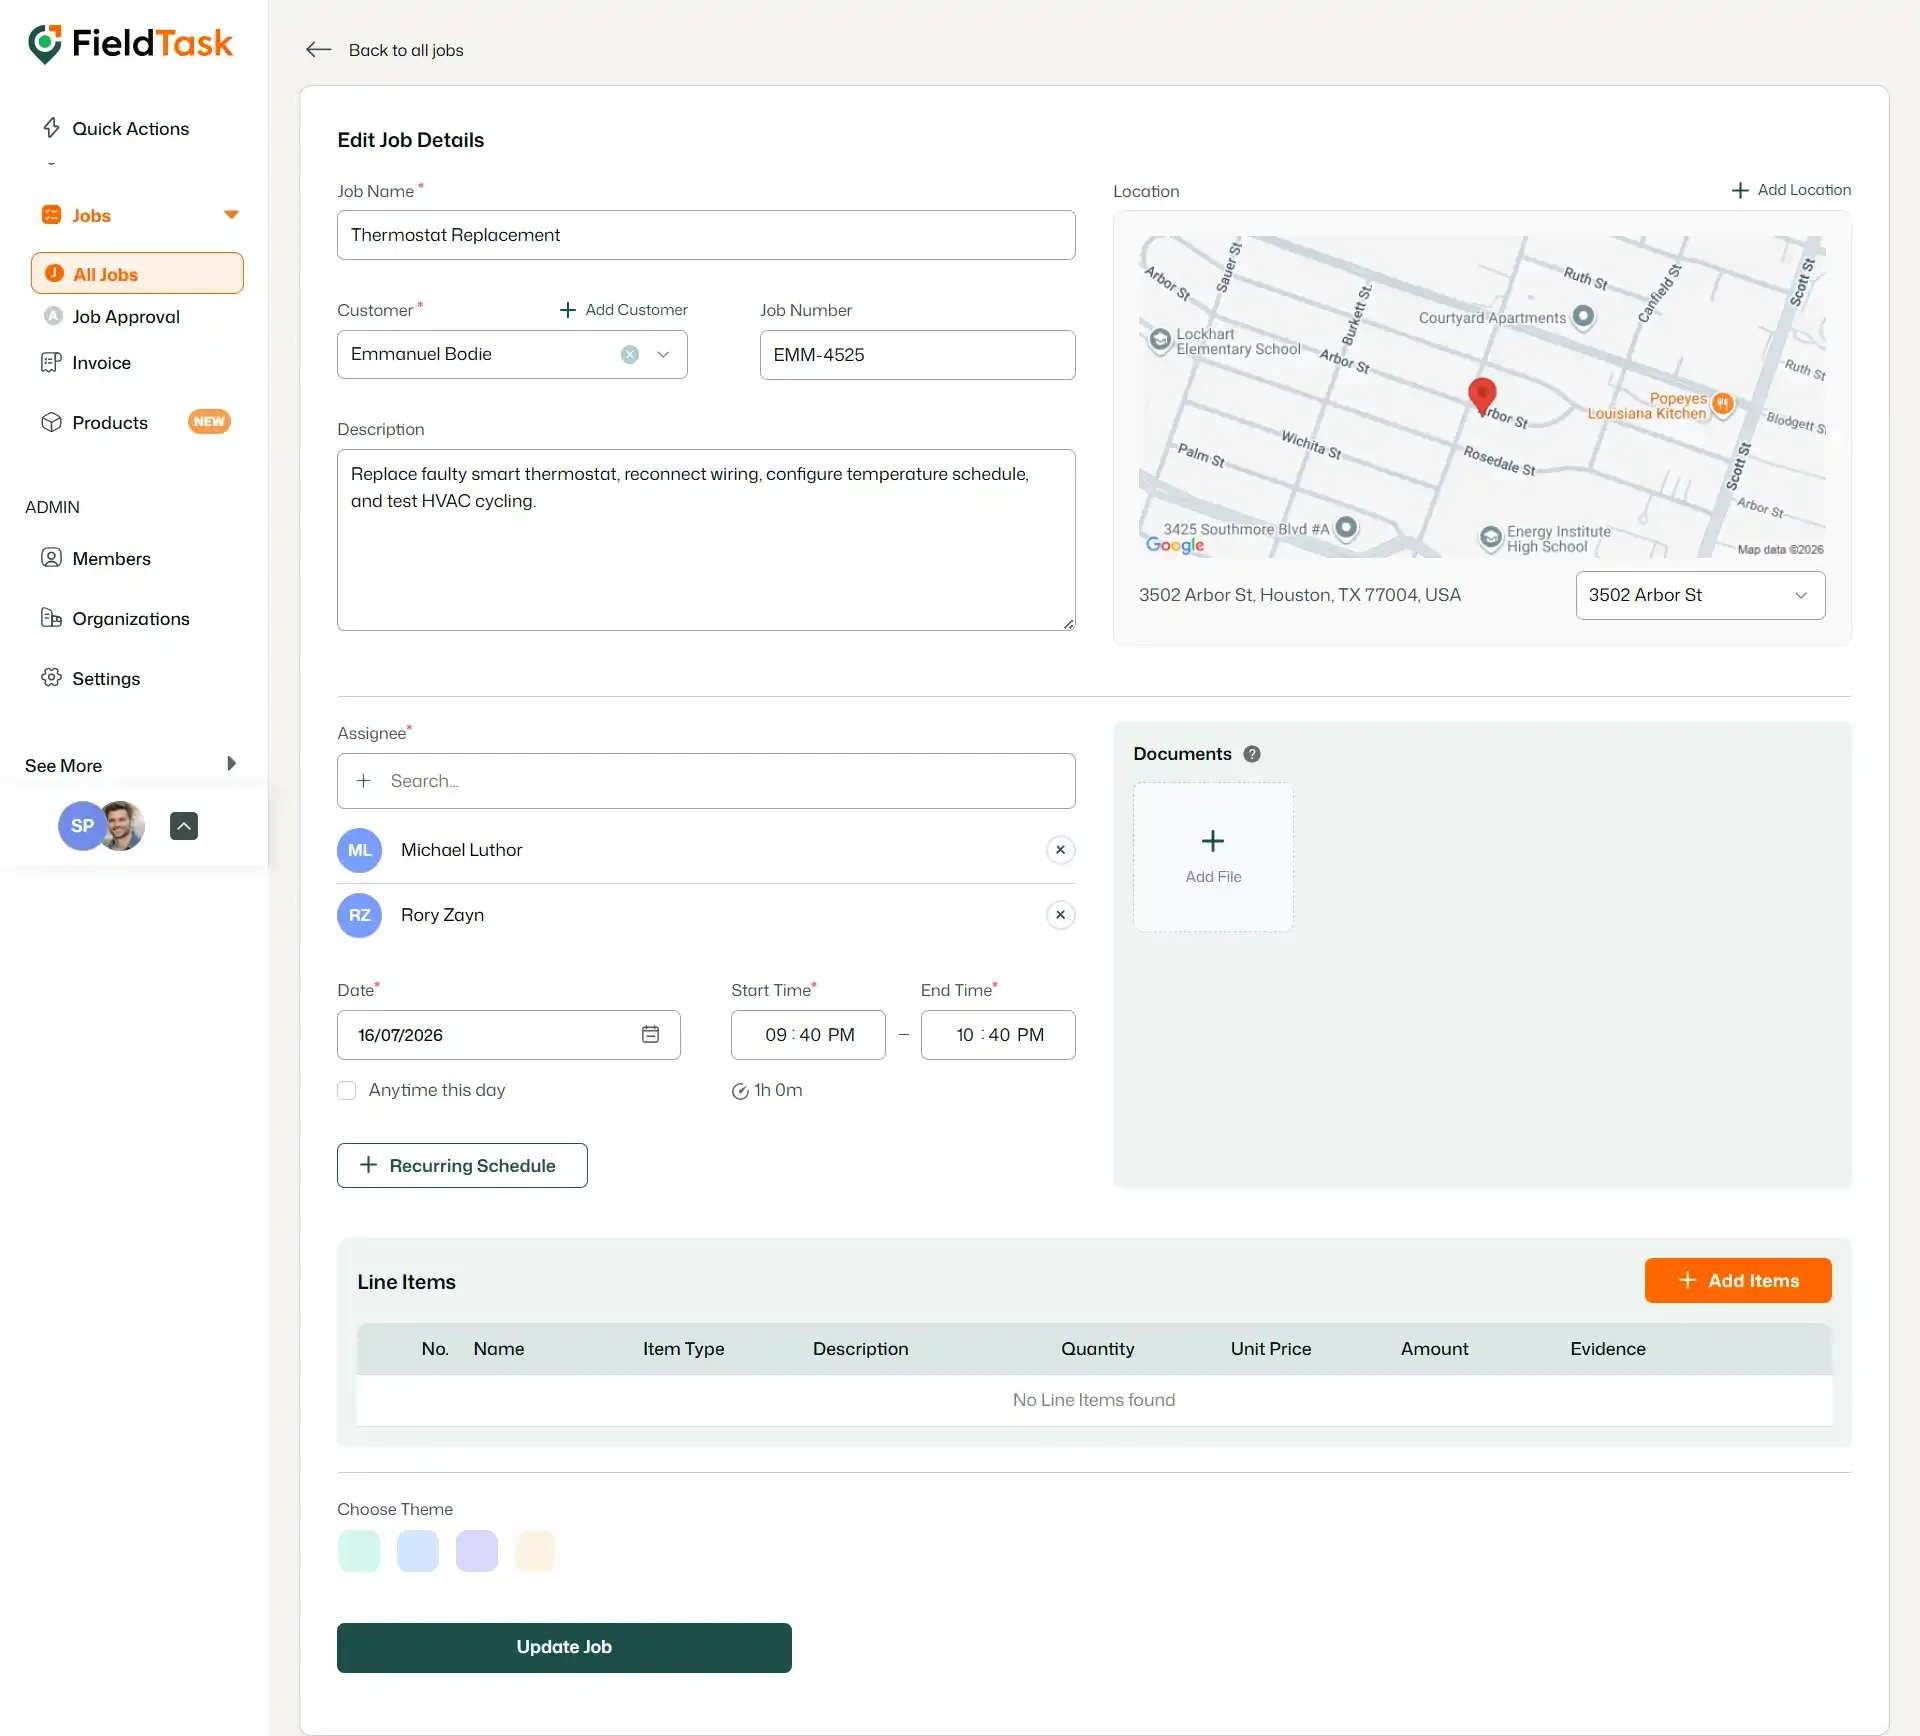Choose the green theme swatch
The height and width of the screenshot is (1736, 1920).
tap(359, 1550)
